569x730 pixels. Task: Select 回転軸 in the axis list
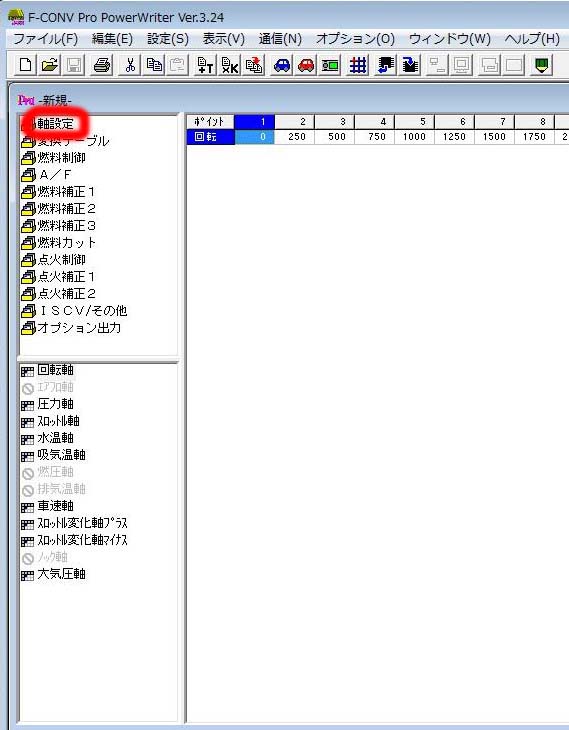pyautogui.click(x=47, y=370)
